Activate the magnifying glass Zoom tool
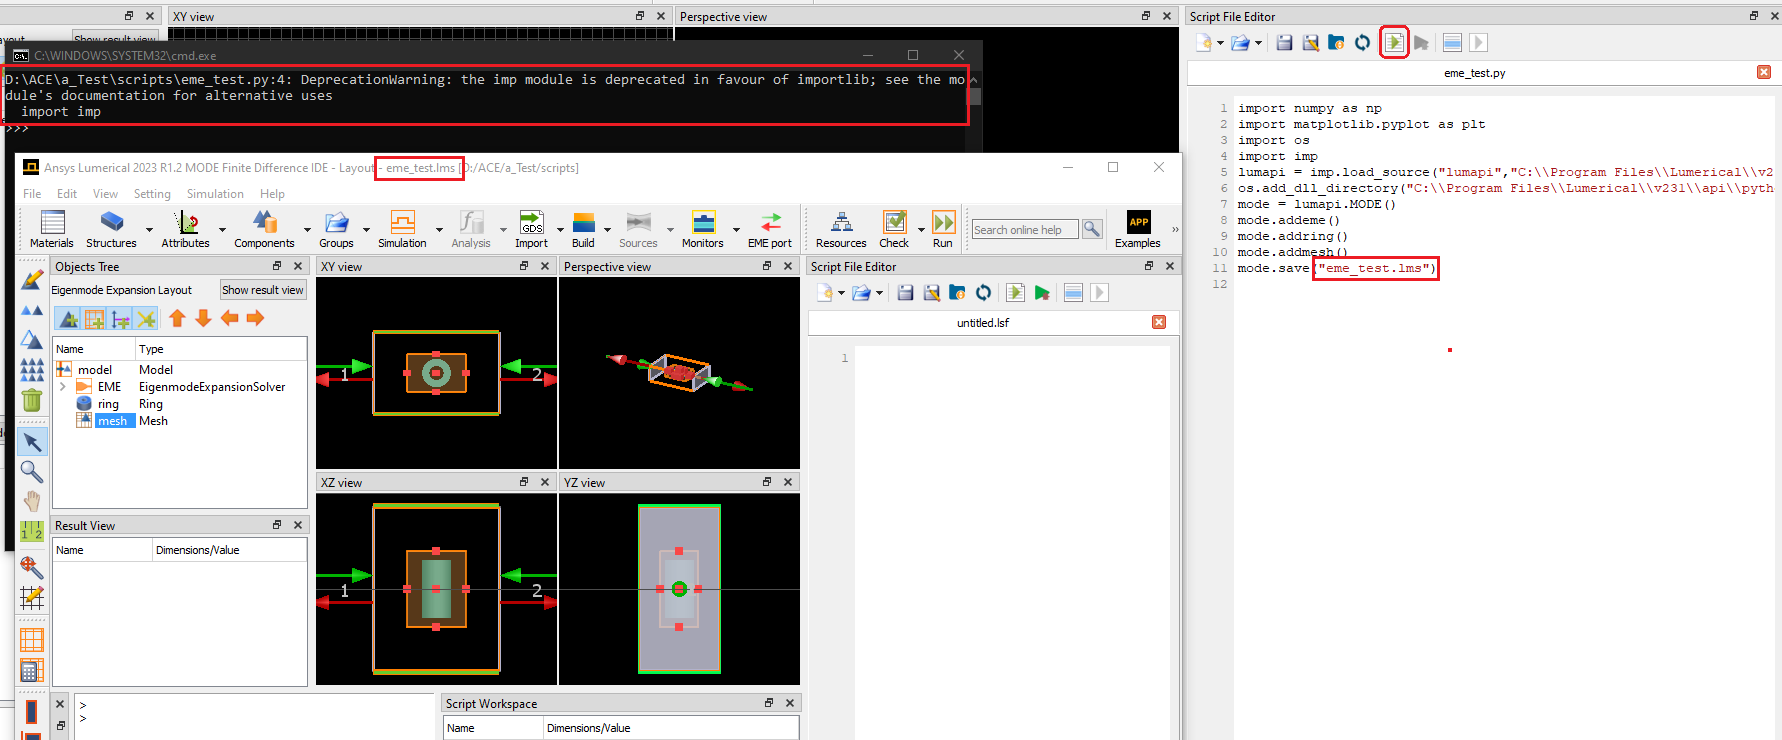This screenshot has width=1782, height=740. (x=32, y=471)
